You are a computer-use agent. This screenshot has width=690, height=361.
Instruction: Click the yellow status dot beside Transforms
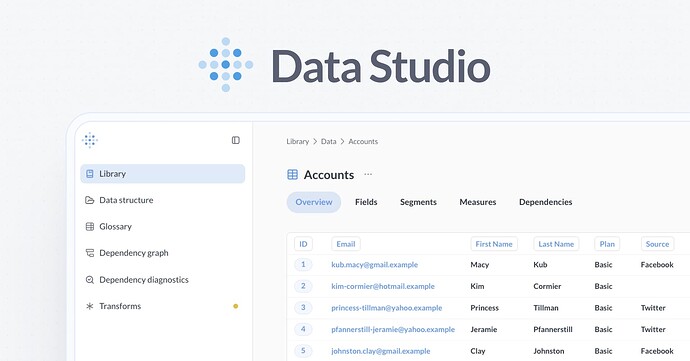[x=235, y=306]
